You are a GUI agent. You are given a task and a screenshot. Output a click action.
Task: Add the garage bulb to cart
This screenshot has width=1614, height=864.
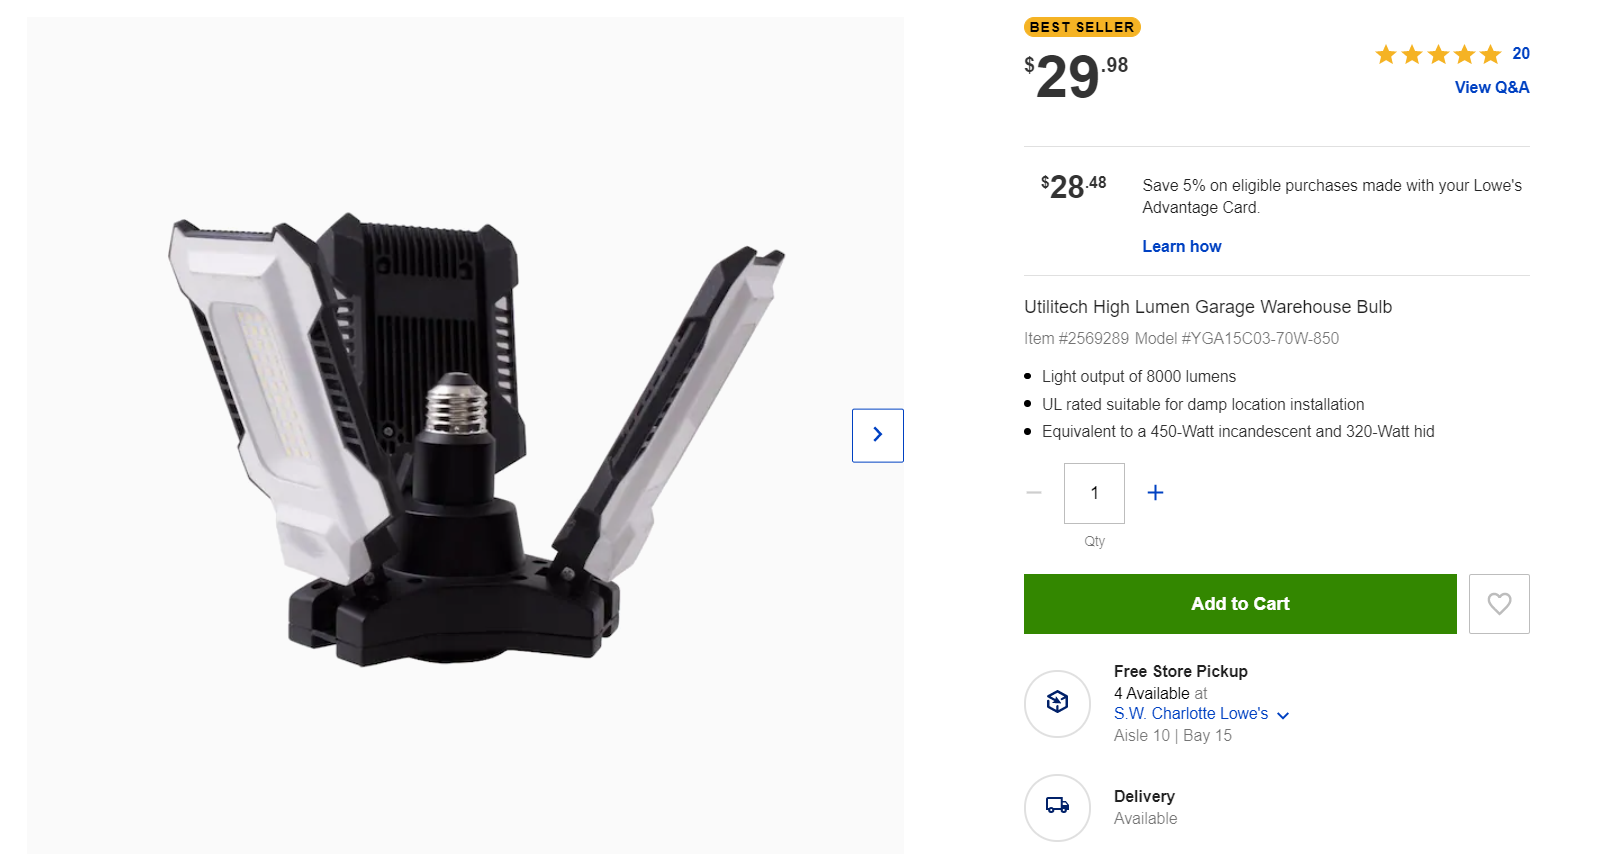pyautogui.click(x=1240, y=604)
